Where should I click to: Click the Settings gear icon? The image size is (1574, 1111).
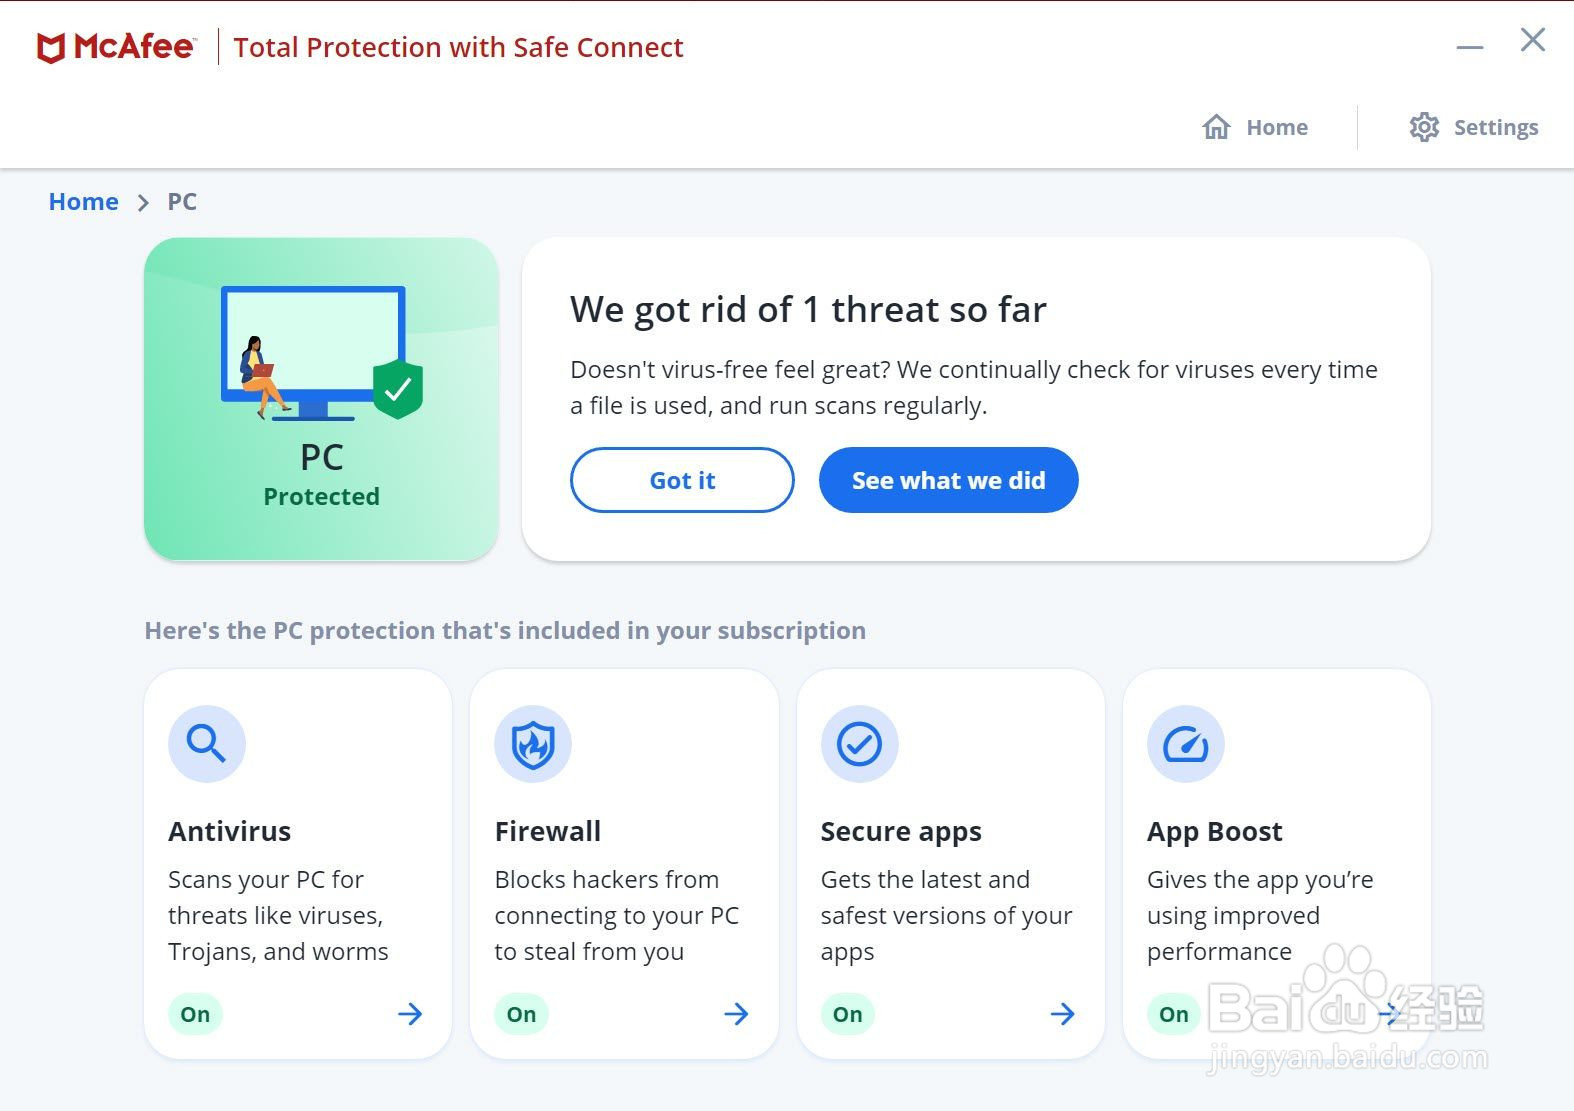click(x=1424, y=127)
